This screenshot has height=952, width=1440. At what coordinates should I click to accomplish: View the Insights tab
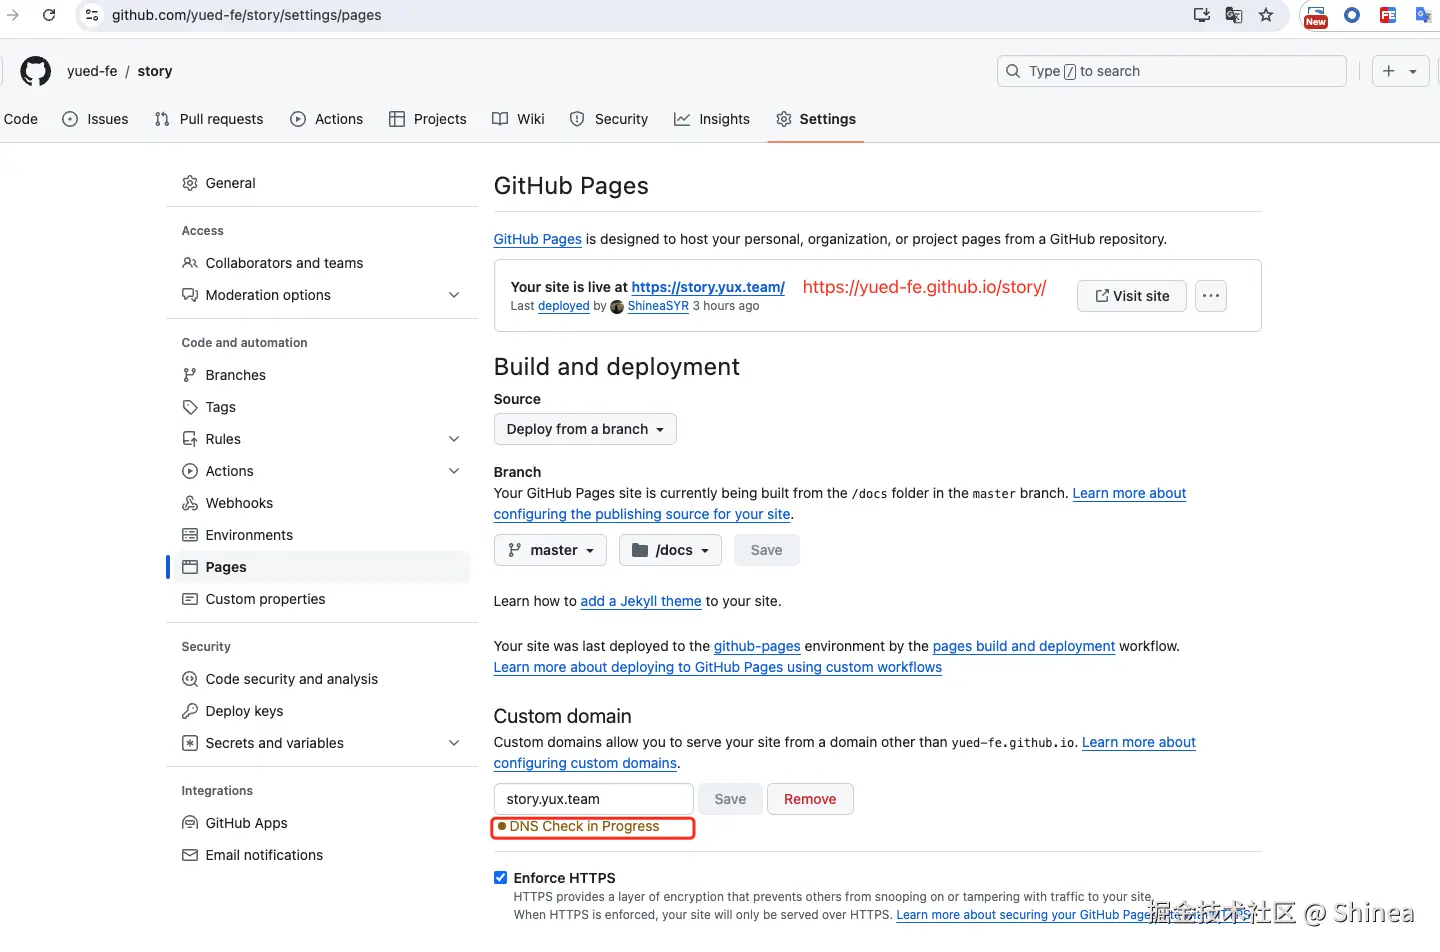[712, 119]
